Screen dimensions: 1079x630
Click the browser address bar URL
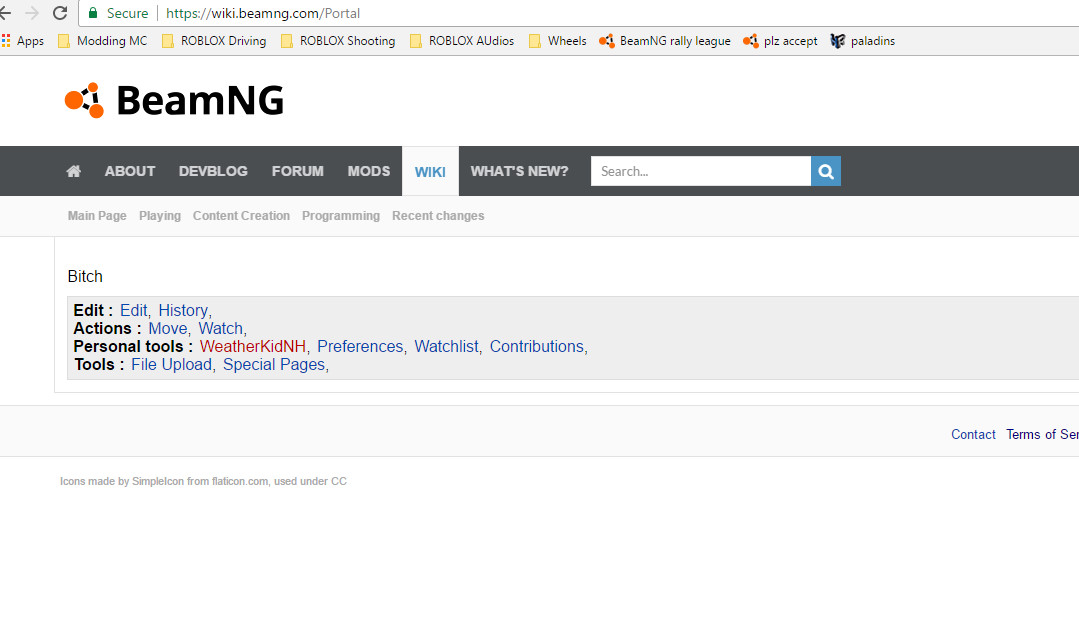tap(263, 13)
